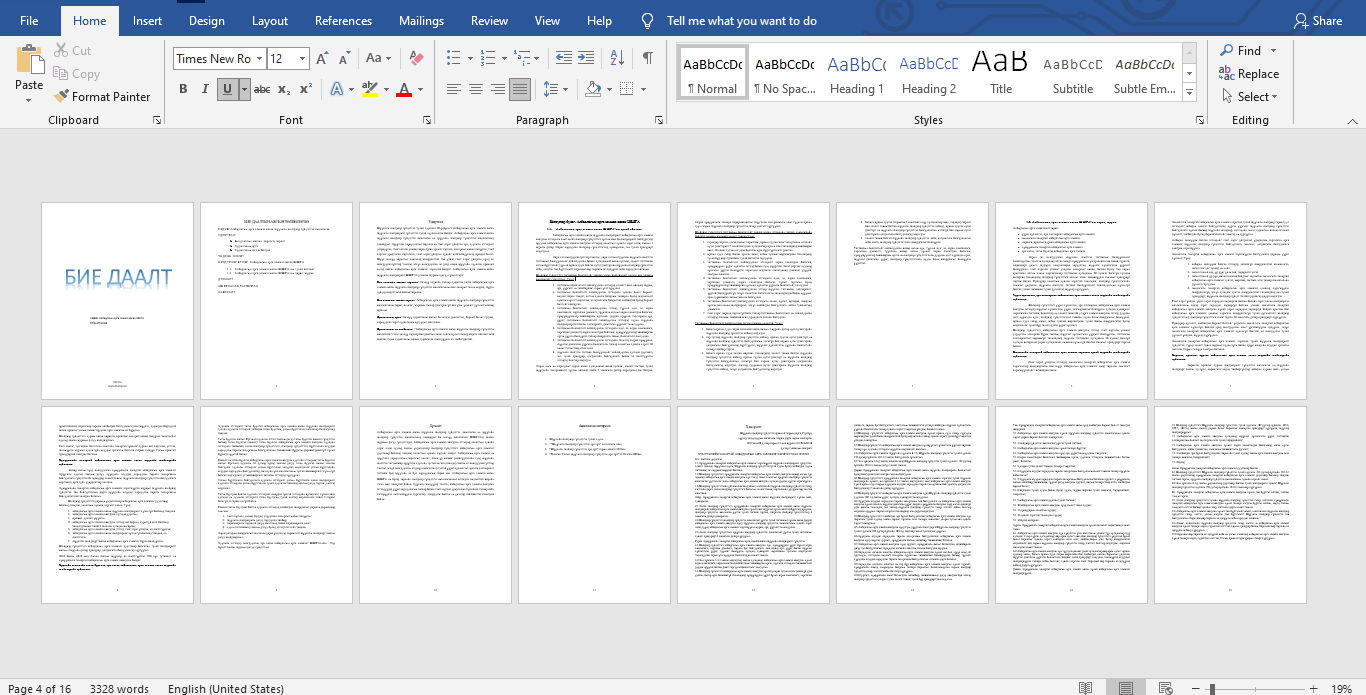Screen dimensions: 1366x695
Task: Open Line and Paragraph Spacing options
Action: pos(555,89)
